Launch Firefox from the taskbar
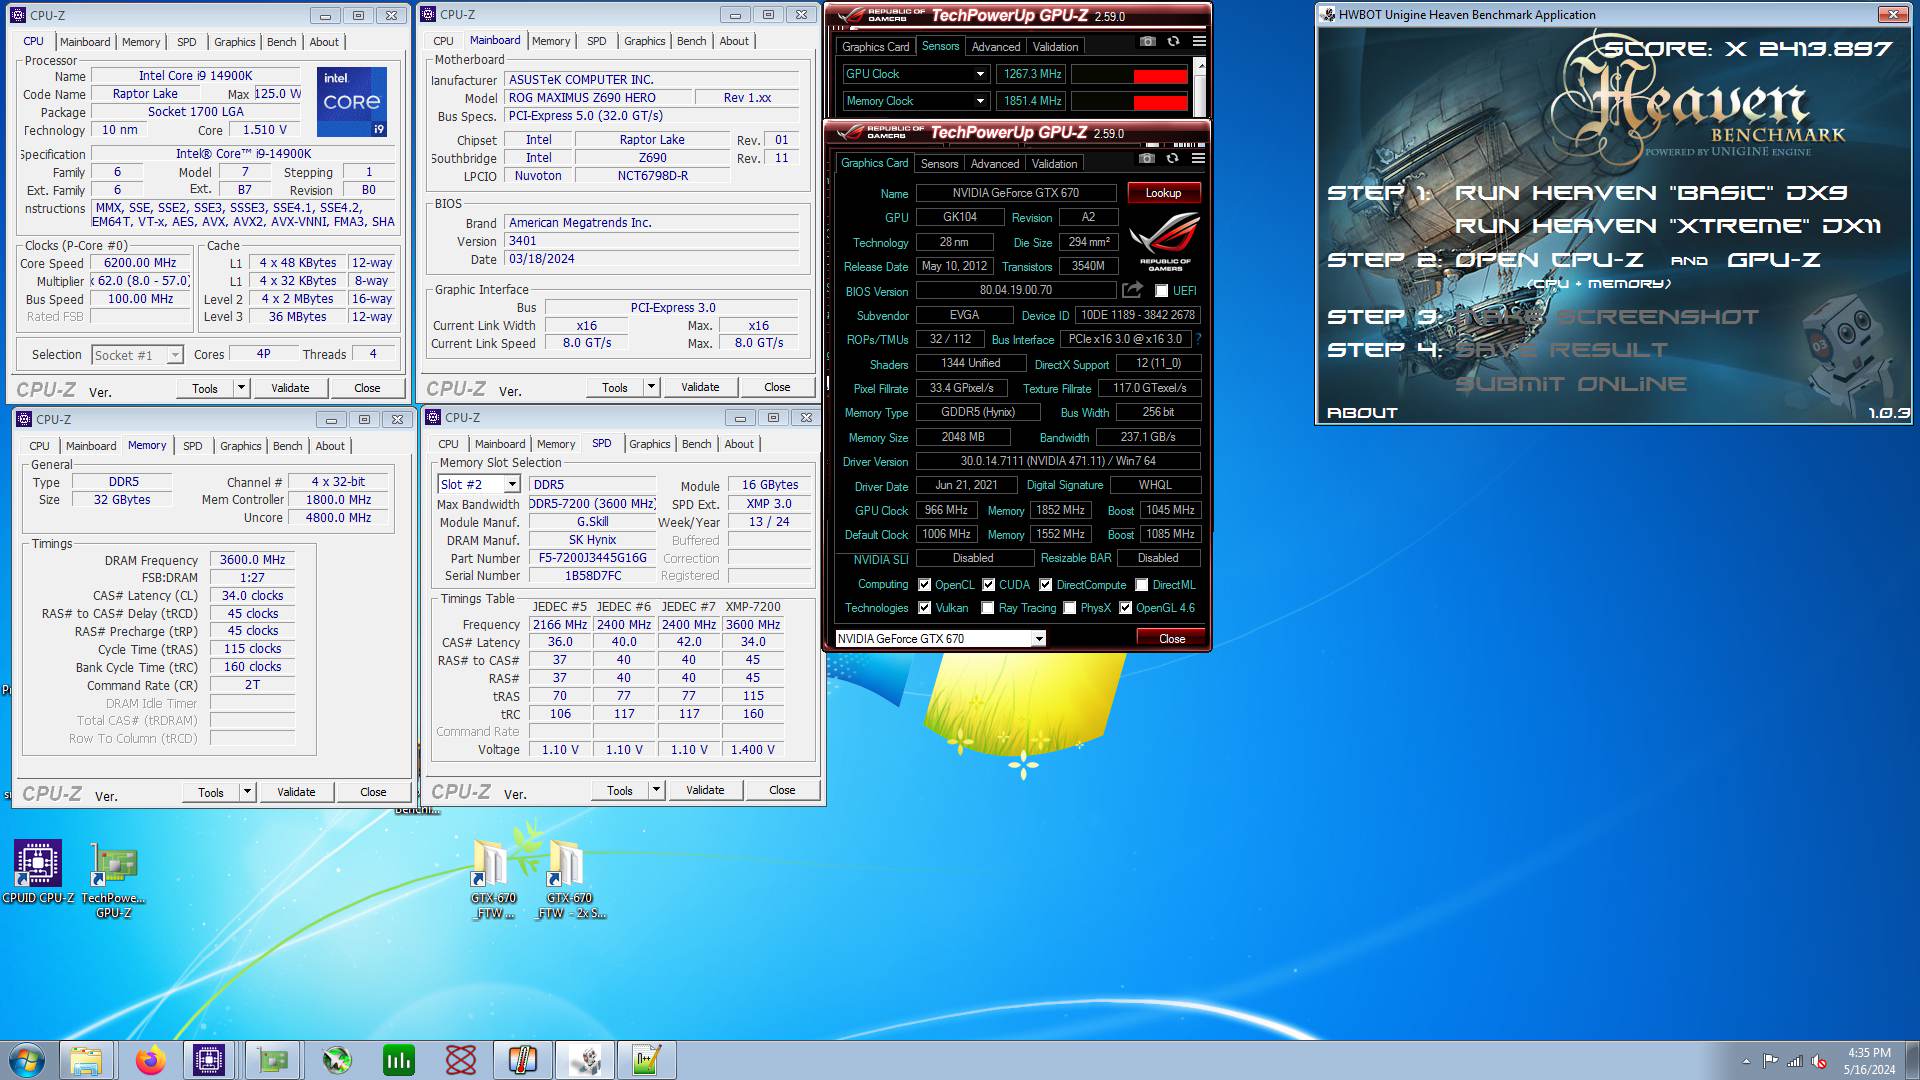This screenshot has height=1080, width=1920. click(x=151, y=1060)
